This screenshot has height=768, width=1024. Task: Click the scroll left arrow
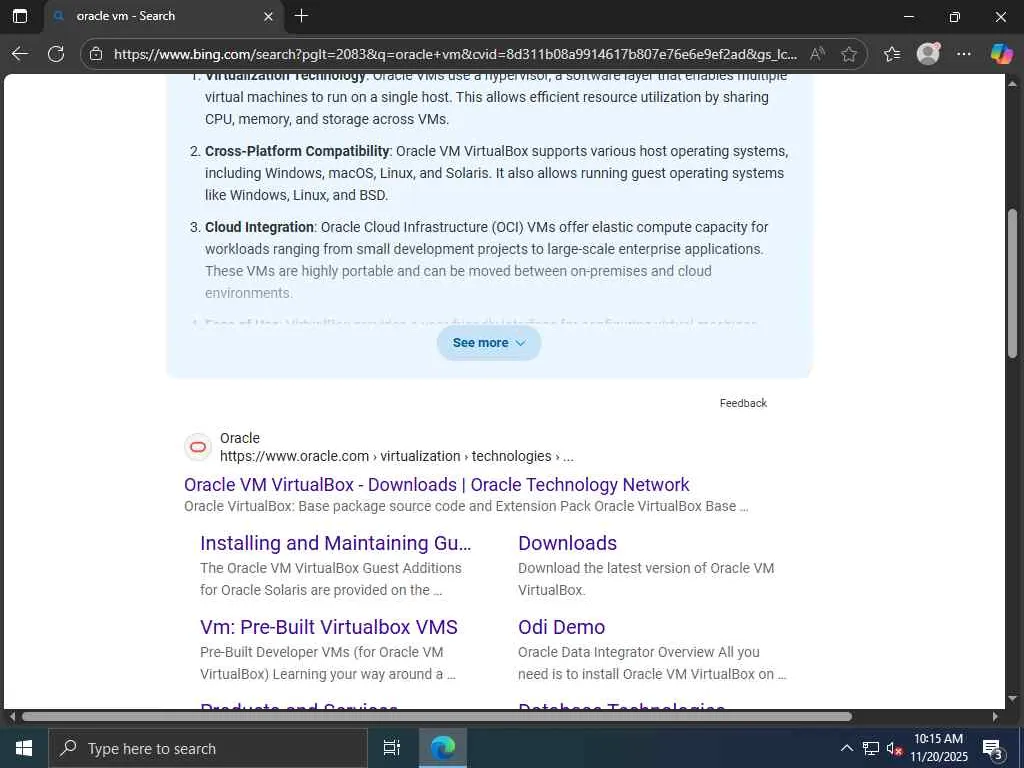(x=11, y=716)
